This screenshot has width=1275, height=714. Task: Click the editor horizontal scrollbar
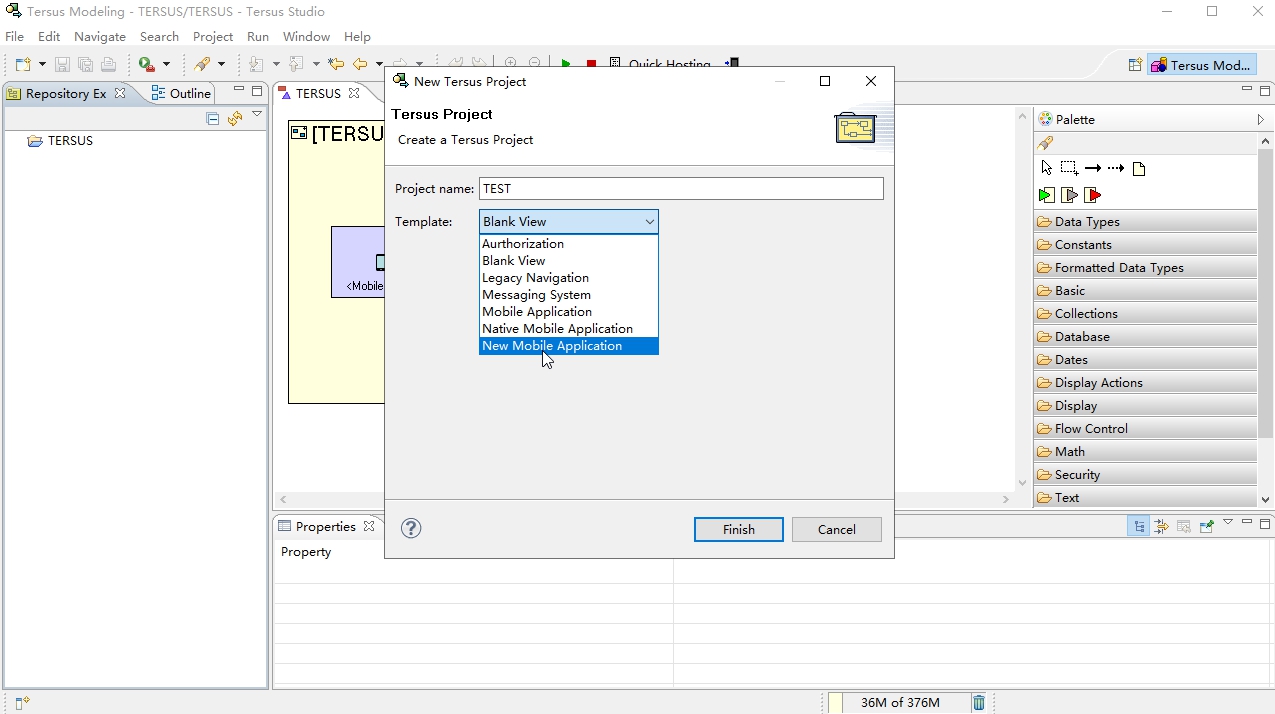645,499
